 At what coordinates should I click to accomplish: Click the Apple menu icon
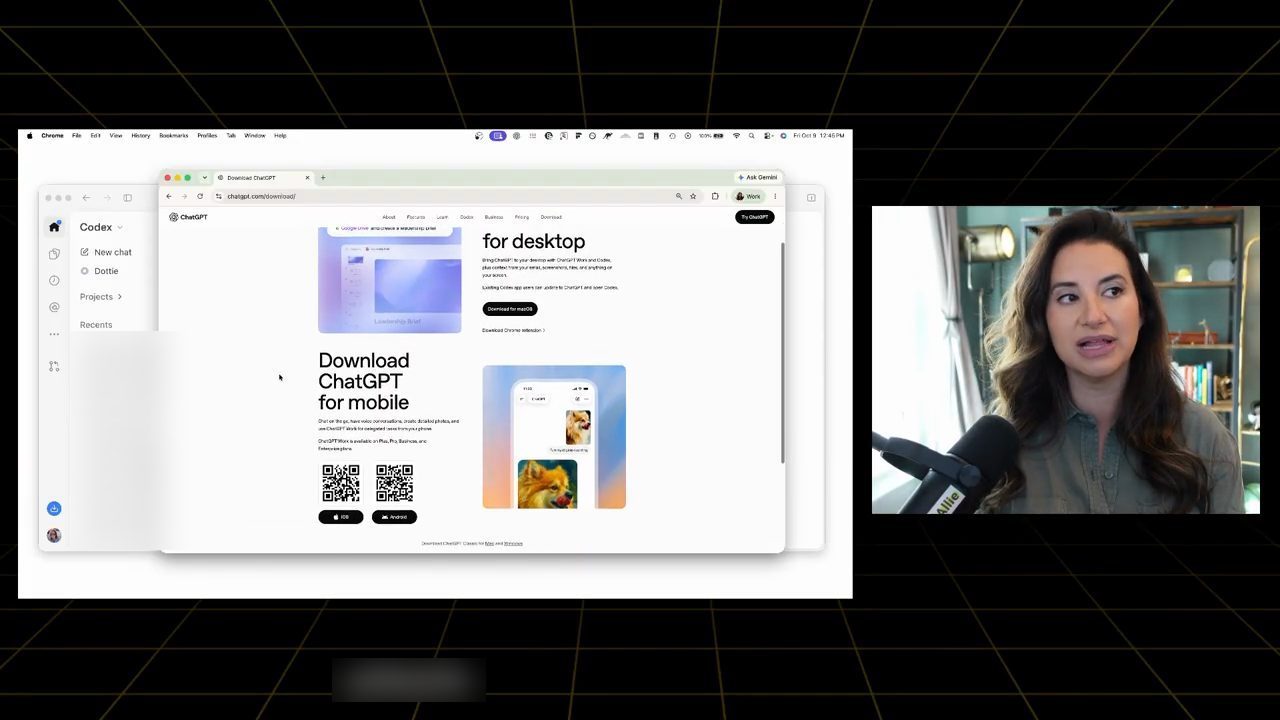coord(30,136)
